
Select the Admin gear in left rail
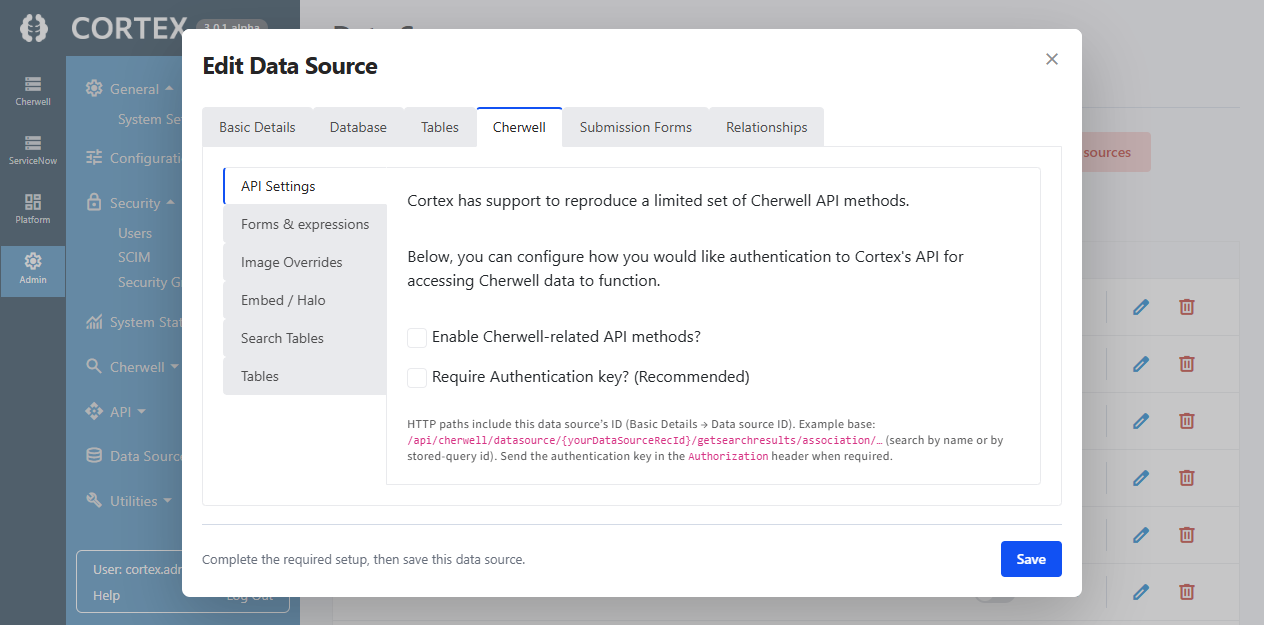(x=33, y=269)
